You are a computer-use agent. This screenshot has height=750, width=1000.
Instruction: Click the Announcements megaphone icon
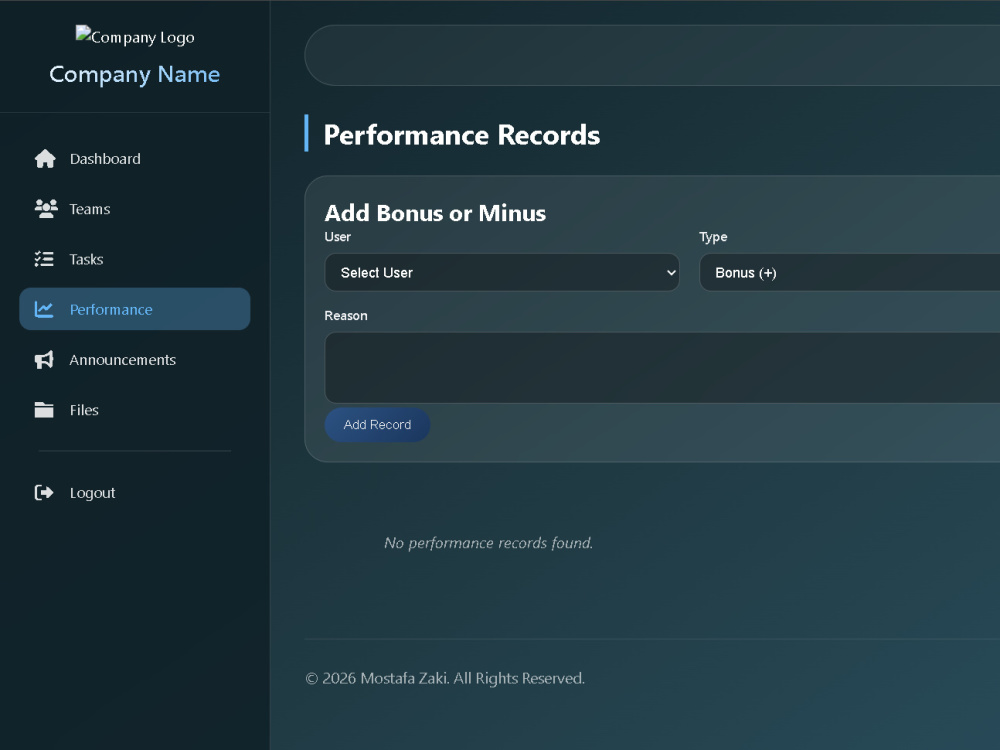pyautogui.click(x=44, y=360)
